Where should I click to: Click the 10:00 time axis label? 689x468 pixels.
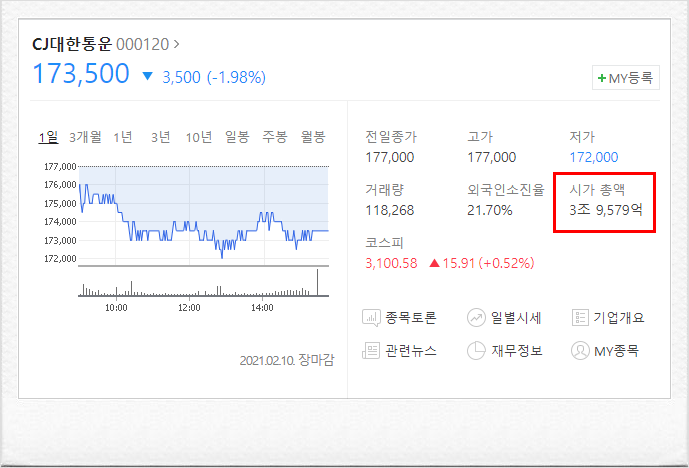tap(116, 308)
